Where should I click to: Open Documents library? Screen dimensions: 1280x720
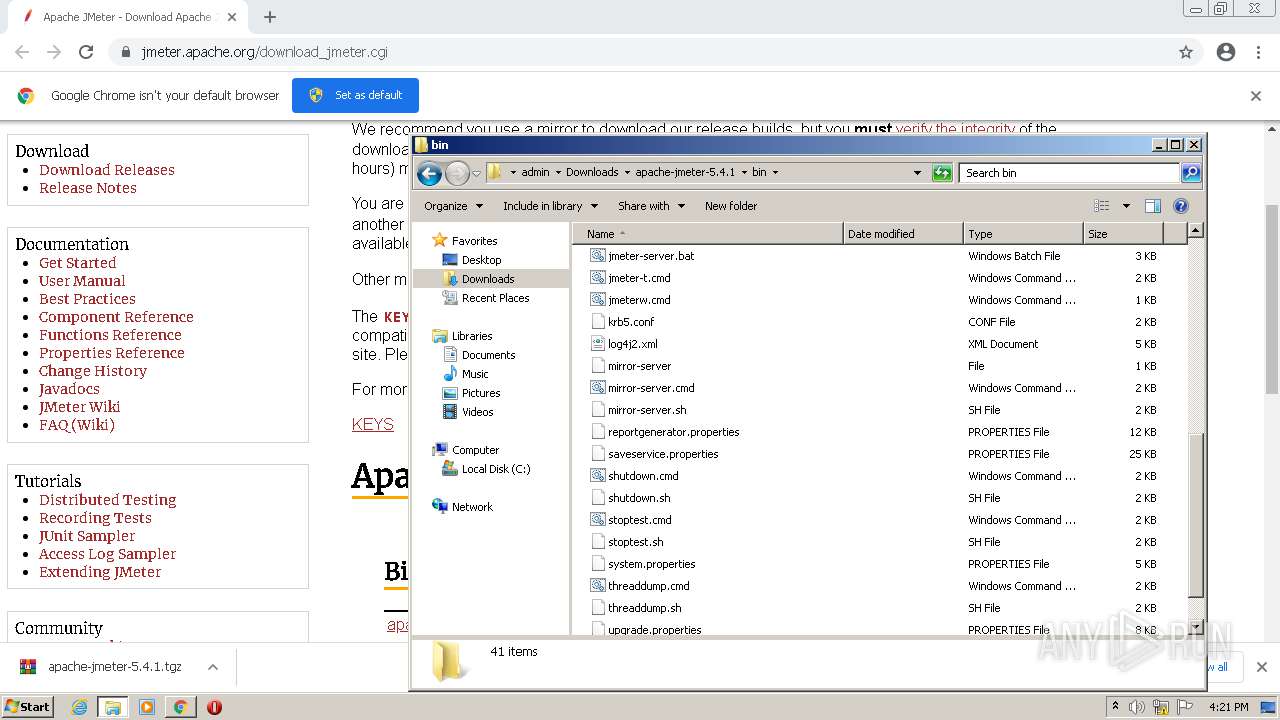click(488, 355)
